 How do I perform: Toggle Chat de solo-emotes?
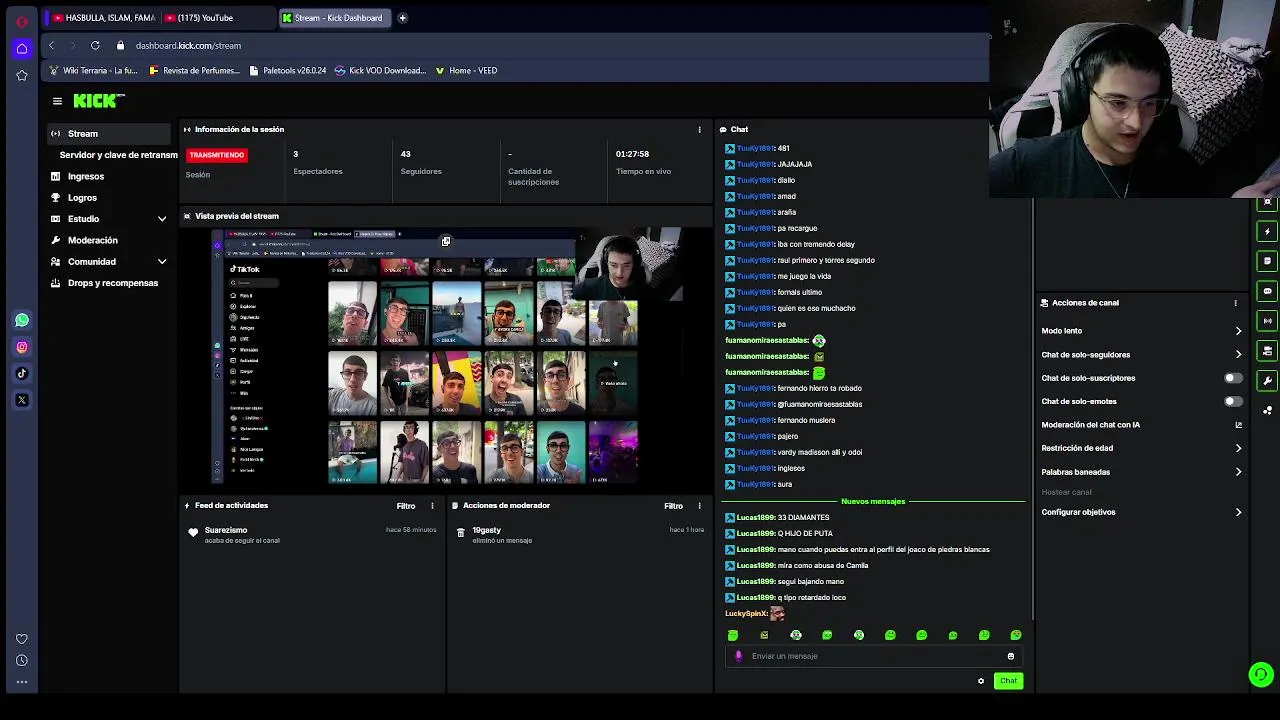[x=1233, y=401]
